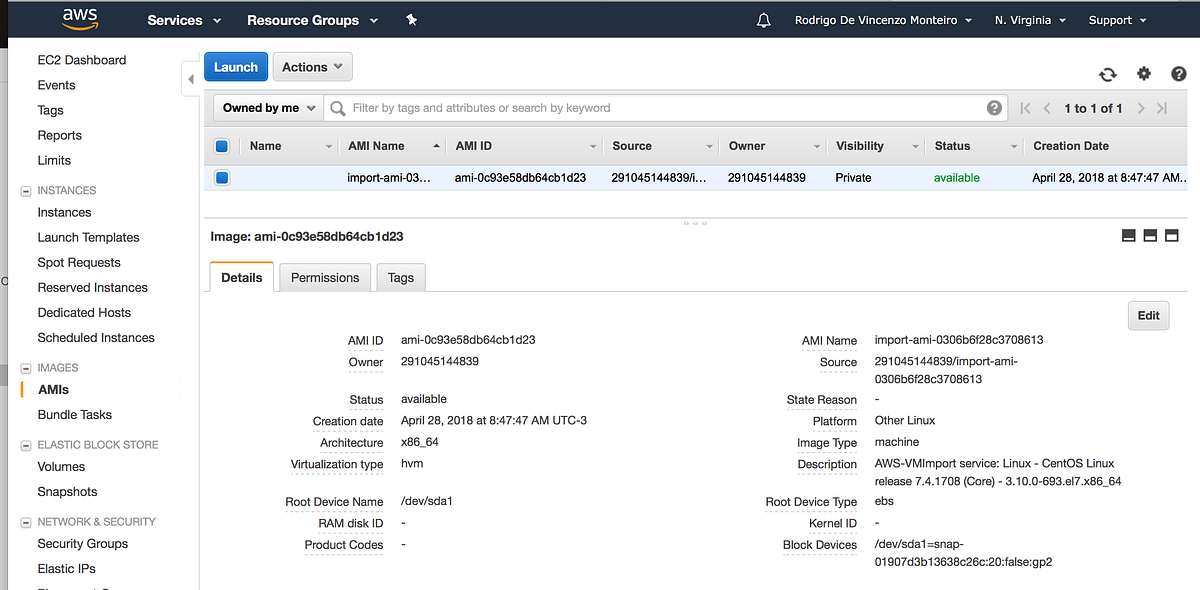Click the pinned favorites star icon
The width and height of the screenshot is (1200, 590).
pos(411,19)
